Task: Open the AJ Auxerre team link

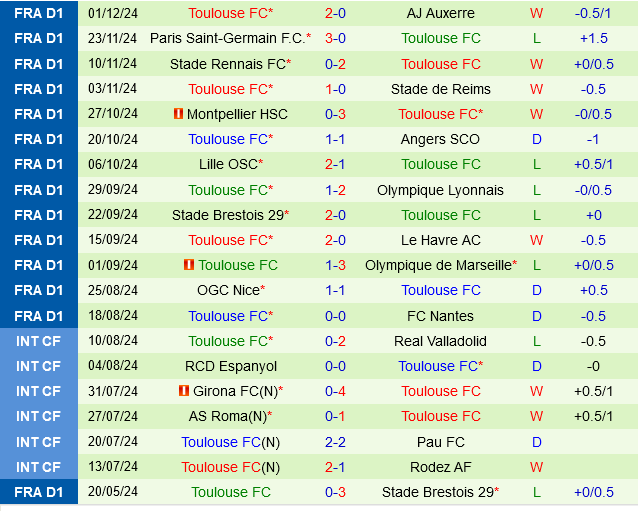Action: [441, 13]
